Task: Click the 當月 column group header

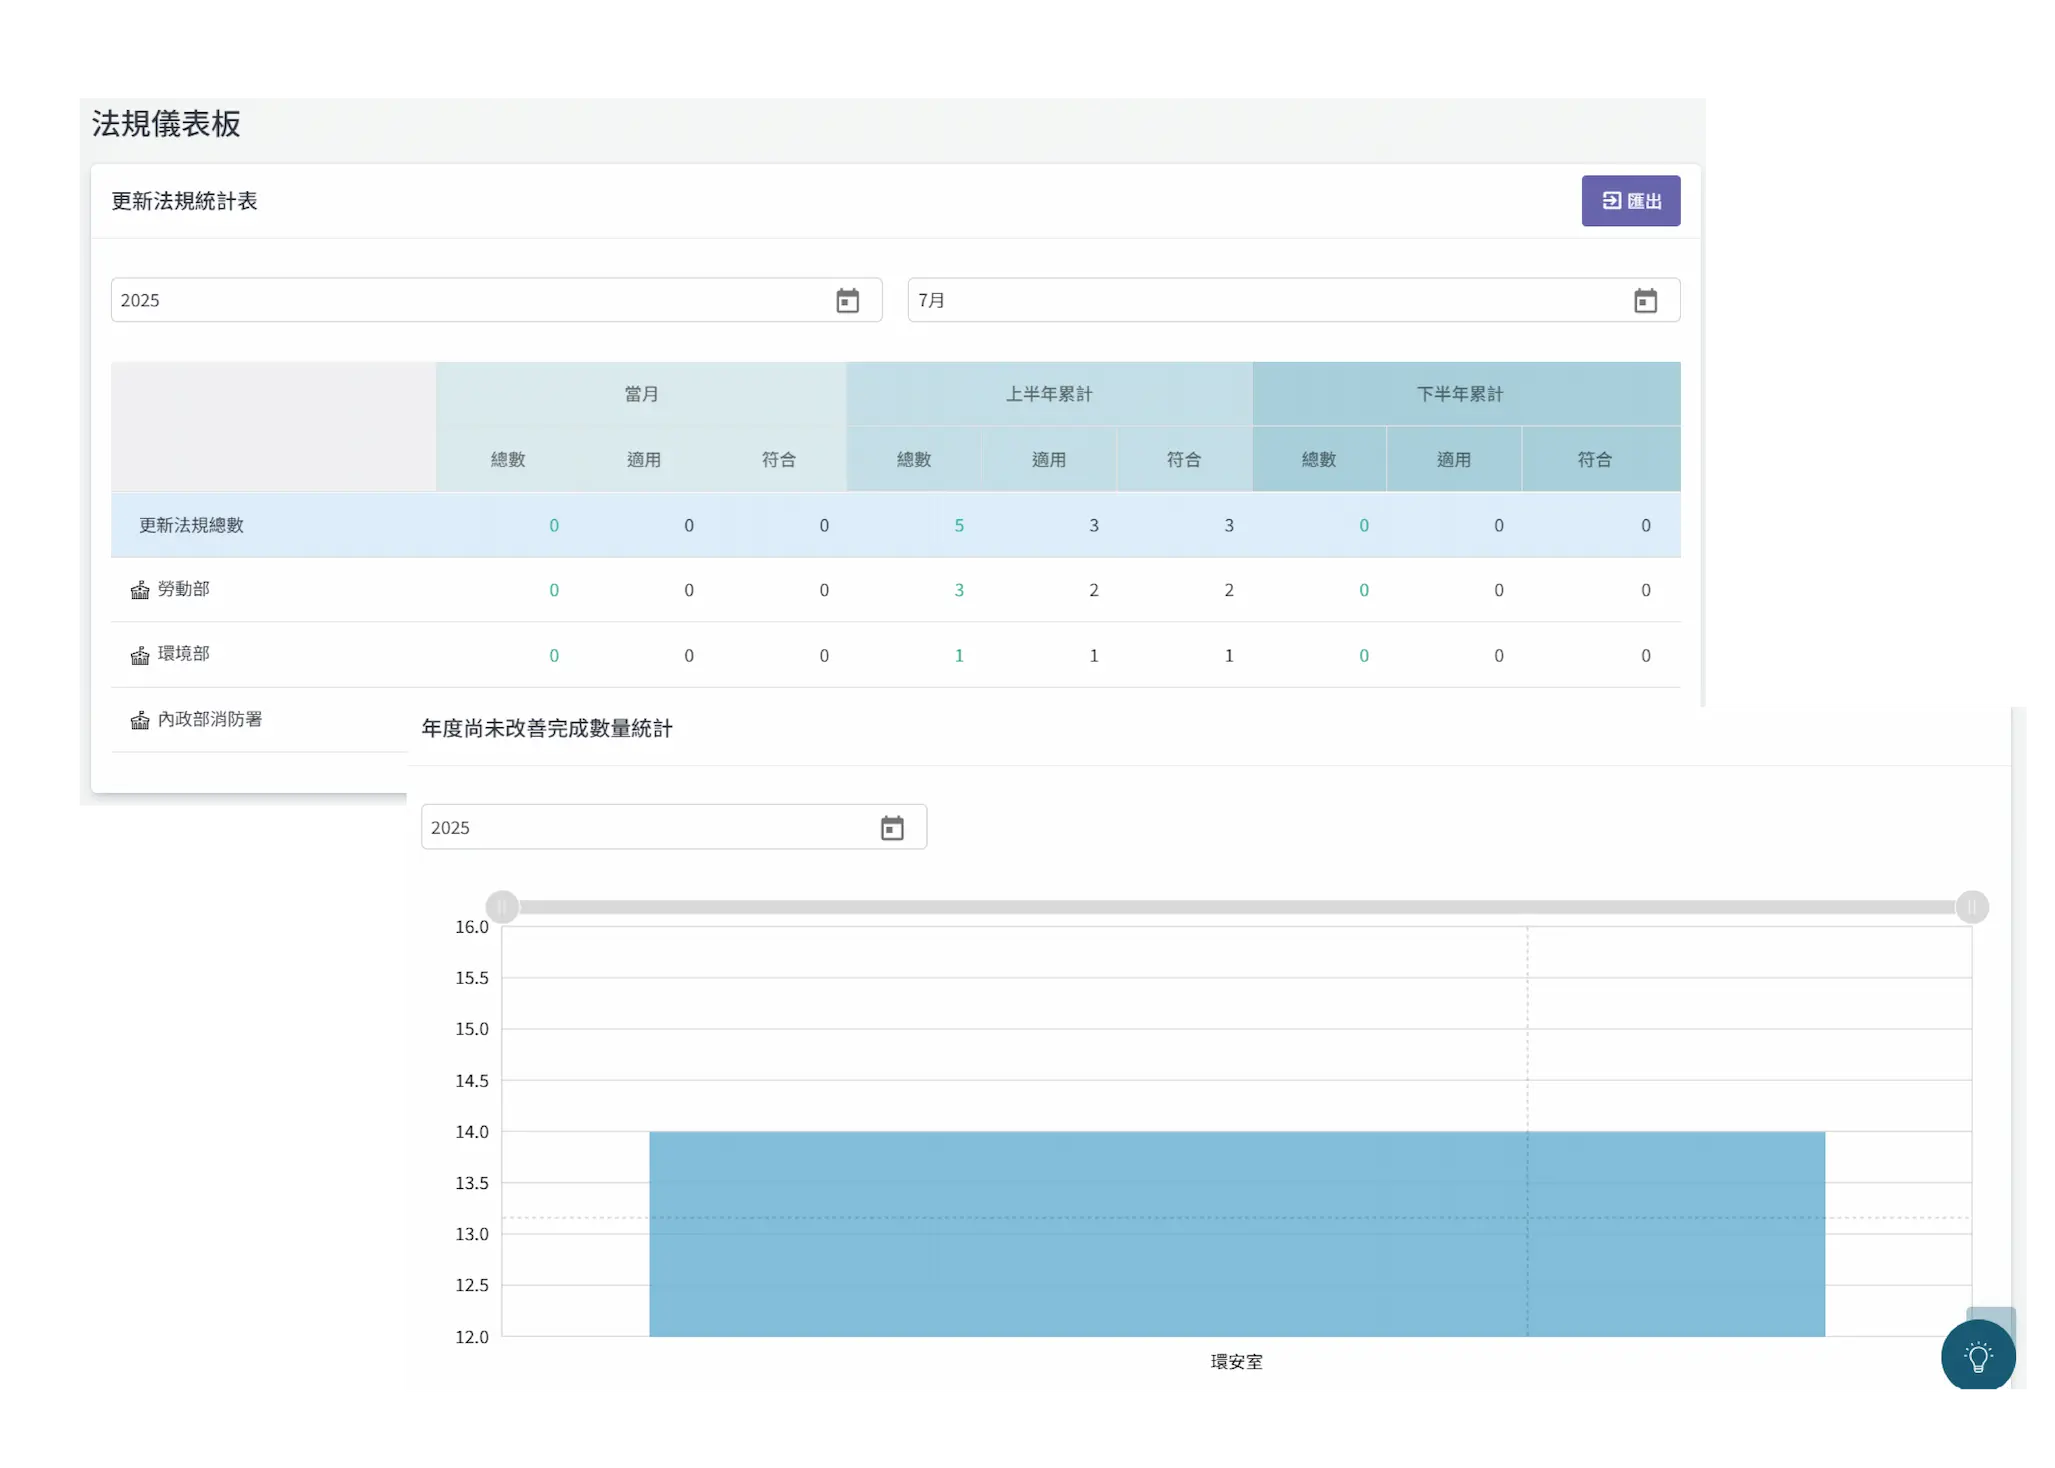Action: click(x=641, y=394)
